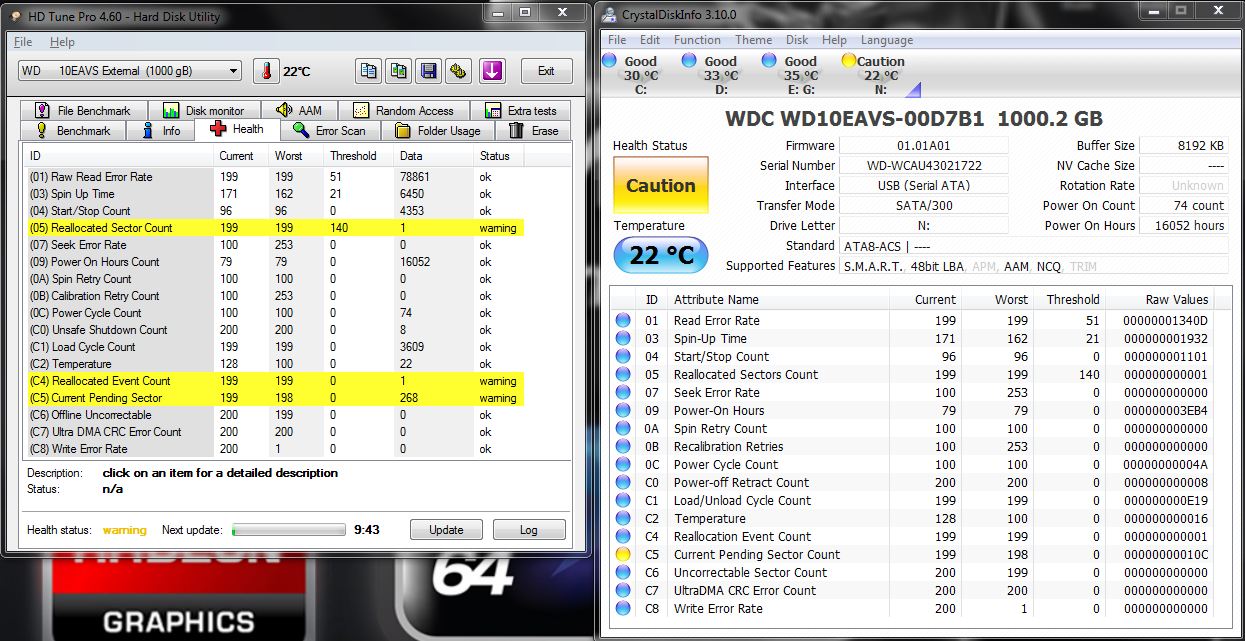Open the CrystalDiskInfo Theme menu
This screenshot has height=641, width=1245.
[753, 40]
